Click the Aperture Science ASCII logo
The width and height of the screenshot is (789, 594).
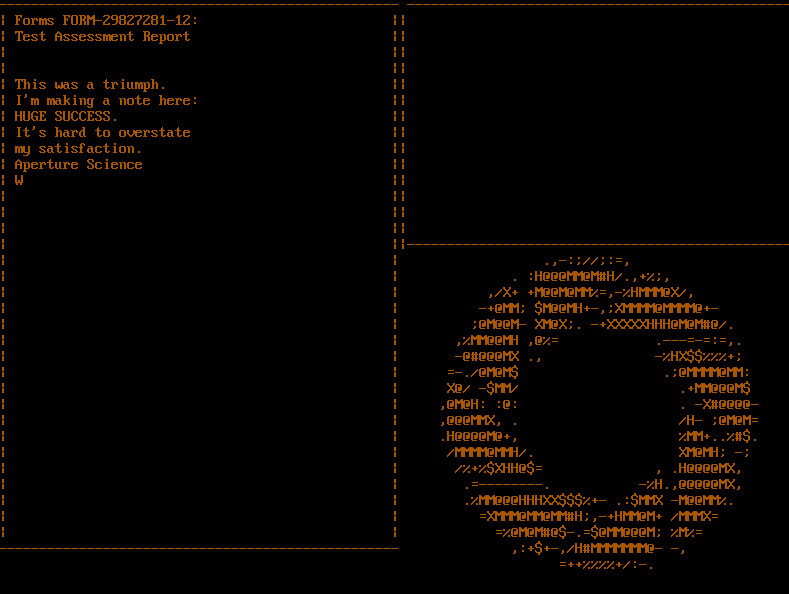click(599, 412)
